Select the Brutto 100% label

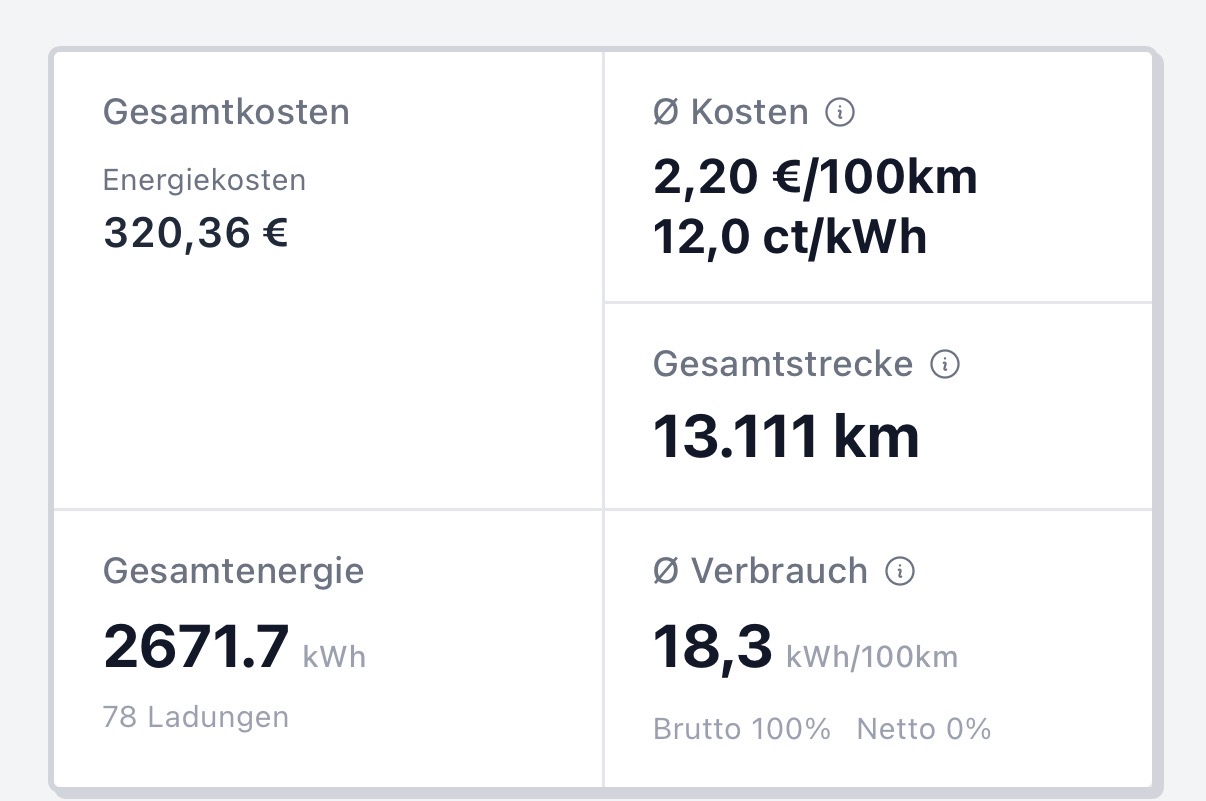click(x=742, y=729)
